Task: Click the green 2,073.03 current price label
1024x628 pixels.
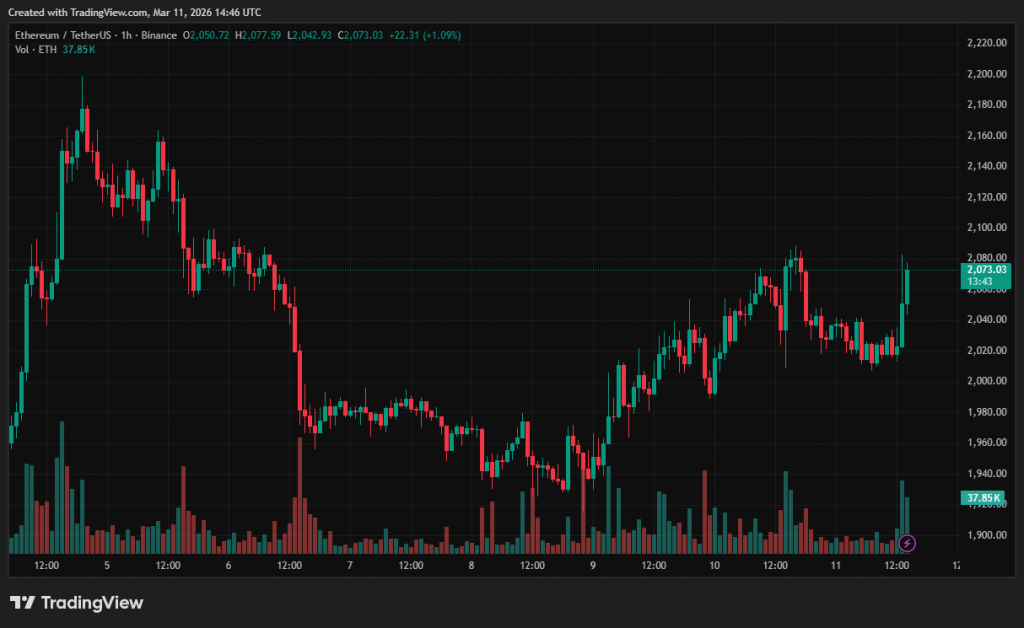Action: pyautogui.click(x=984, y=270)
